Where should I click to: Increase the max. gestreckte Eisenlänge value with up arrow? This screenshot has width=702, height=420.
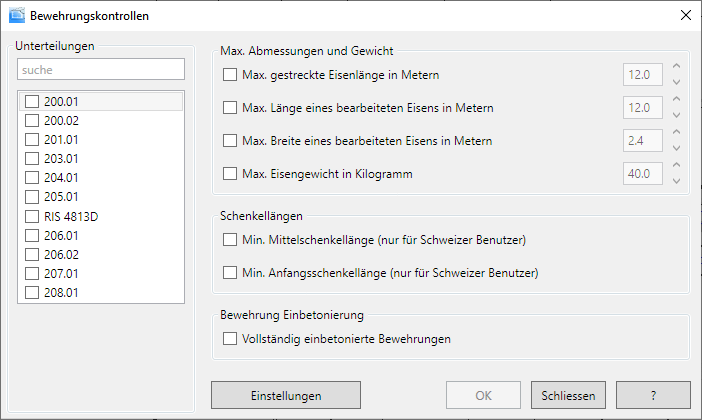coord(677,68)
